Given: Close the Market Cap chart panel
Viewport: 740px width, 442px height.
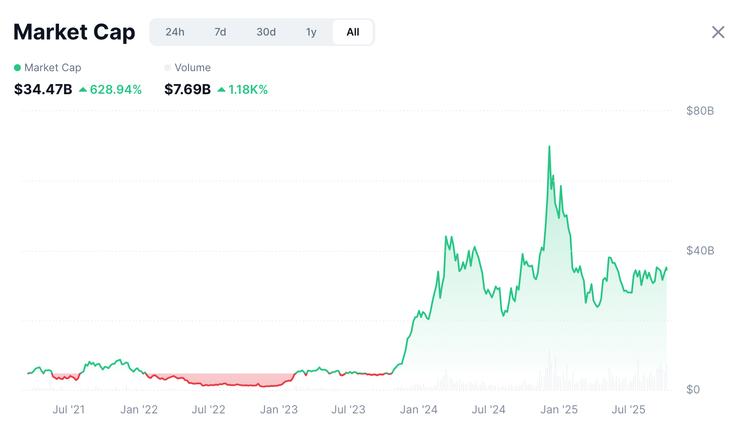Looking at the screenshot, I should pos(718,32).
